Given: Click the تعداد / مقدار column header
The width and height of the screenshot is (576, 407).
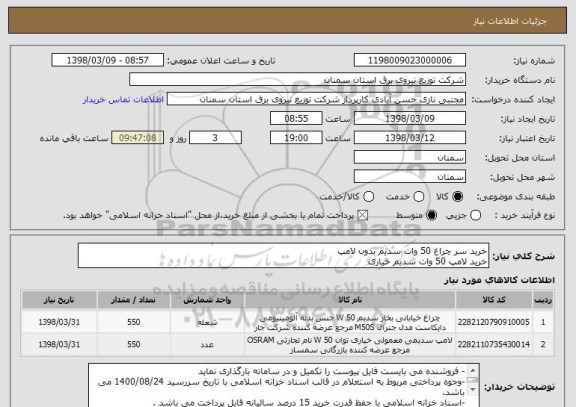Looking at the screenshot, I should [133, 300].
